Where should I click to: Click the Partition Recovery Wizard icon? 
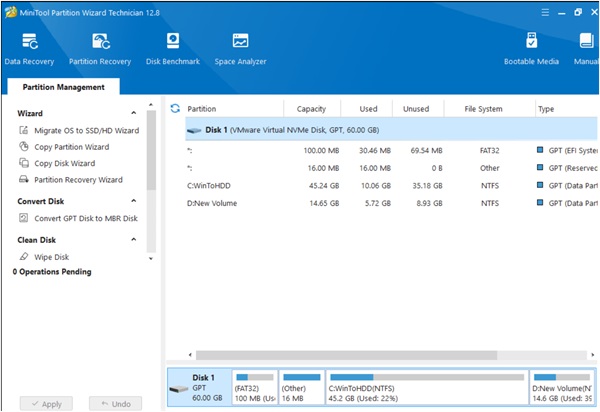[24, 179]
